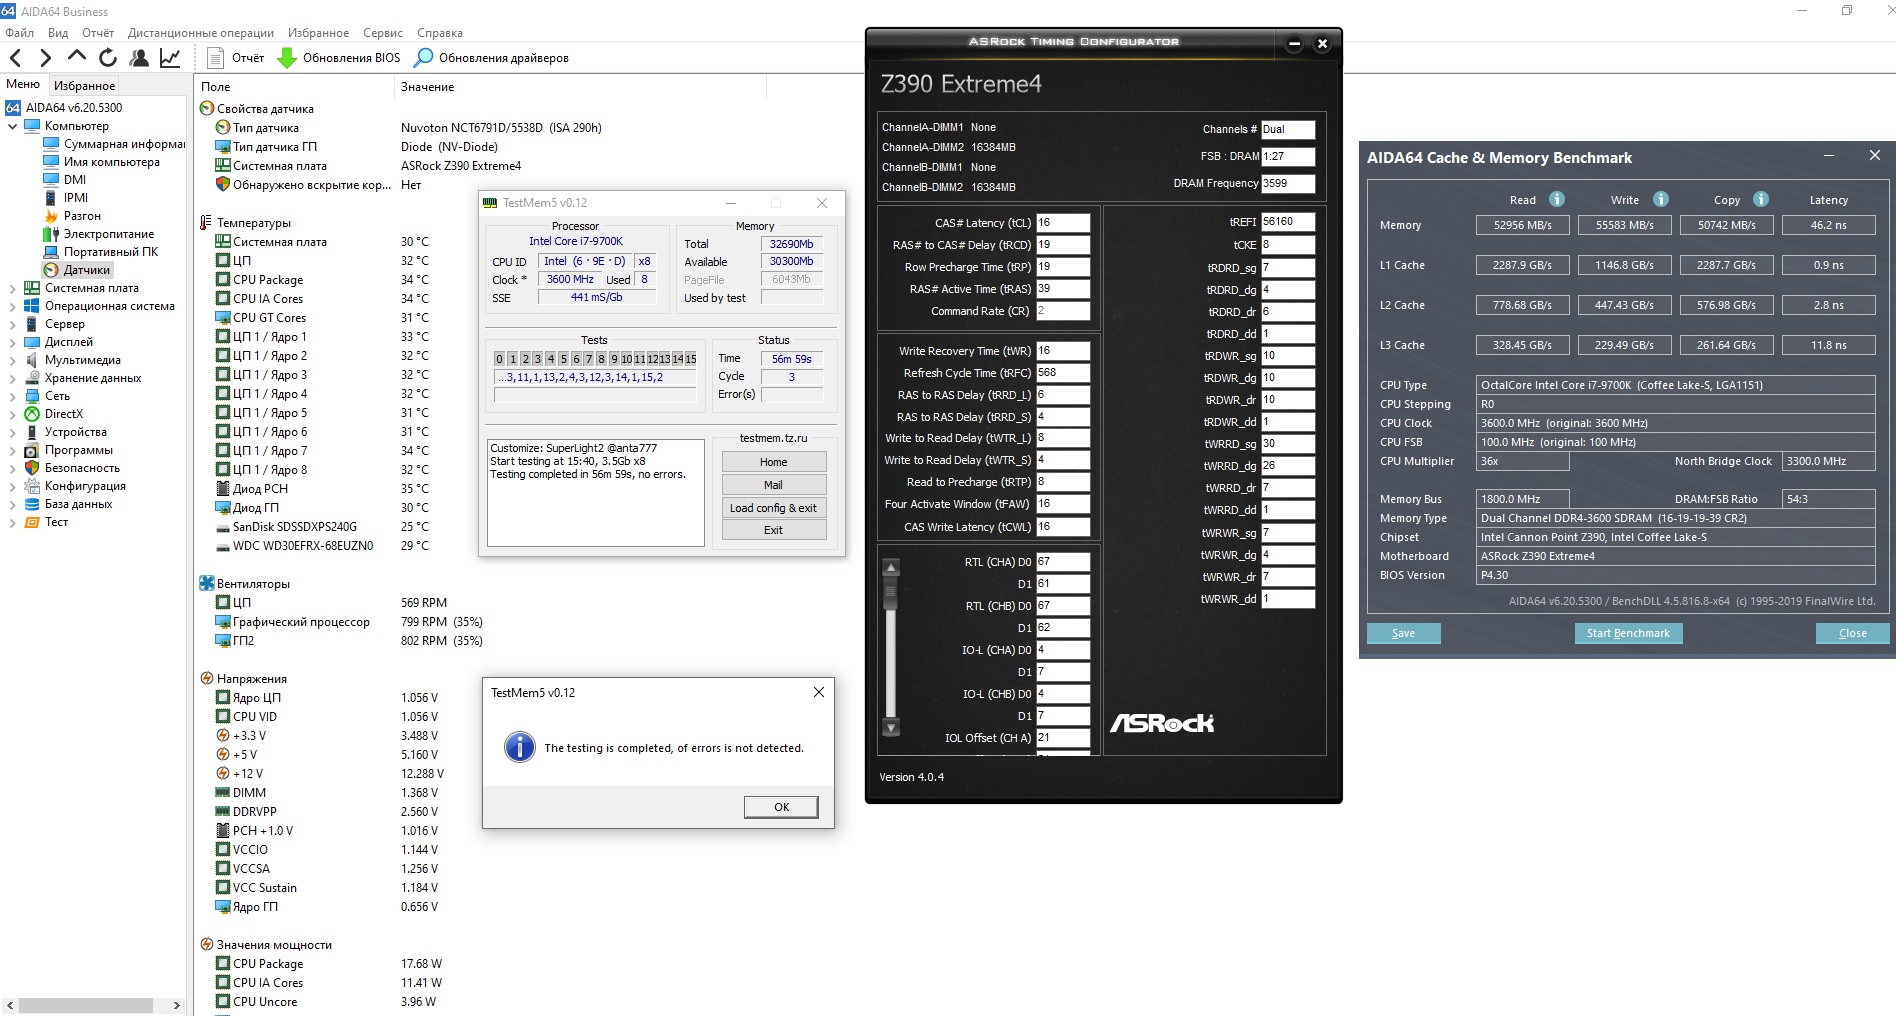Click the Command Rate (CR) value field

tap(1063, 311)
